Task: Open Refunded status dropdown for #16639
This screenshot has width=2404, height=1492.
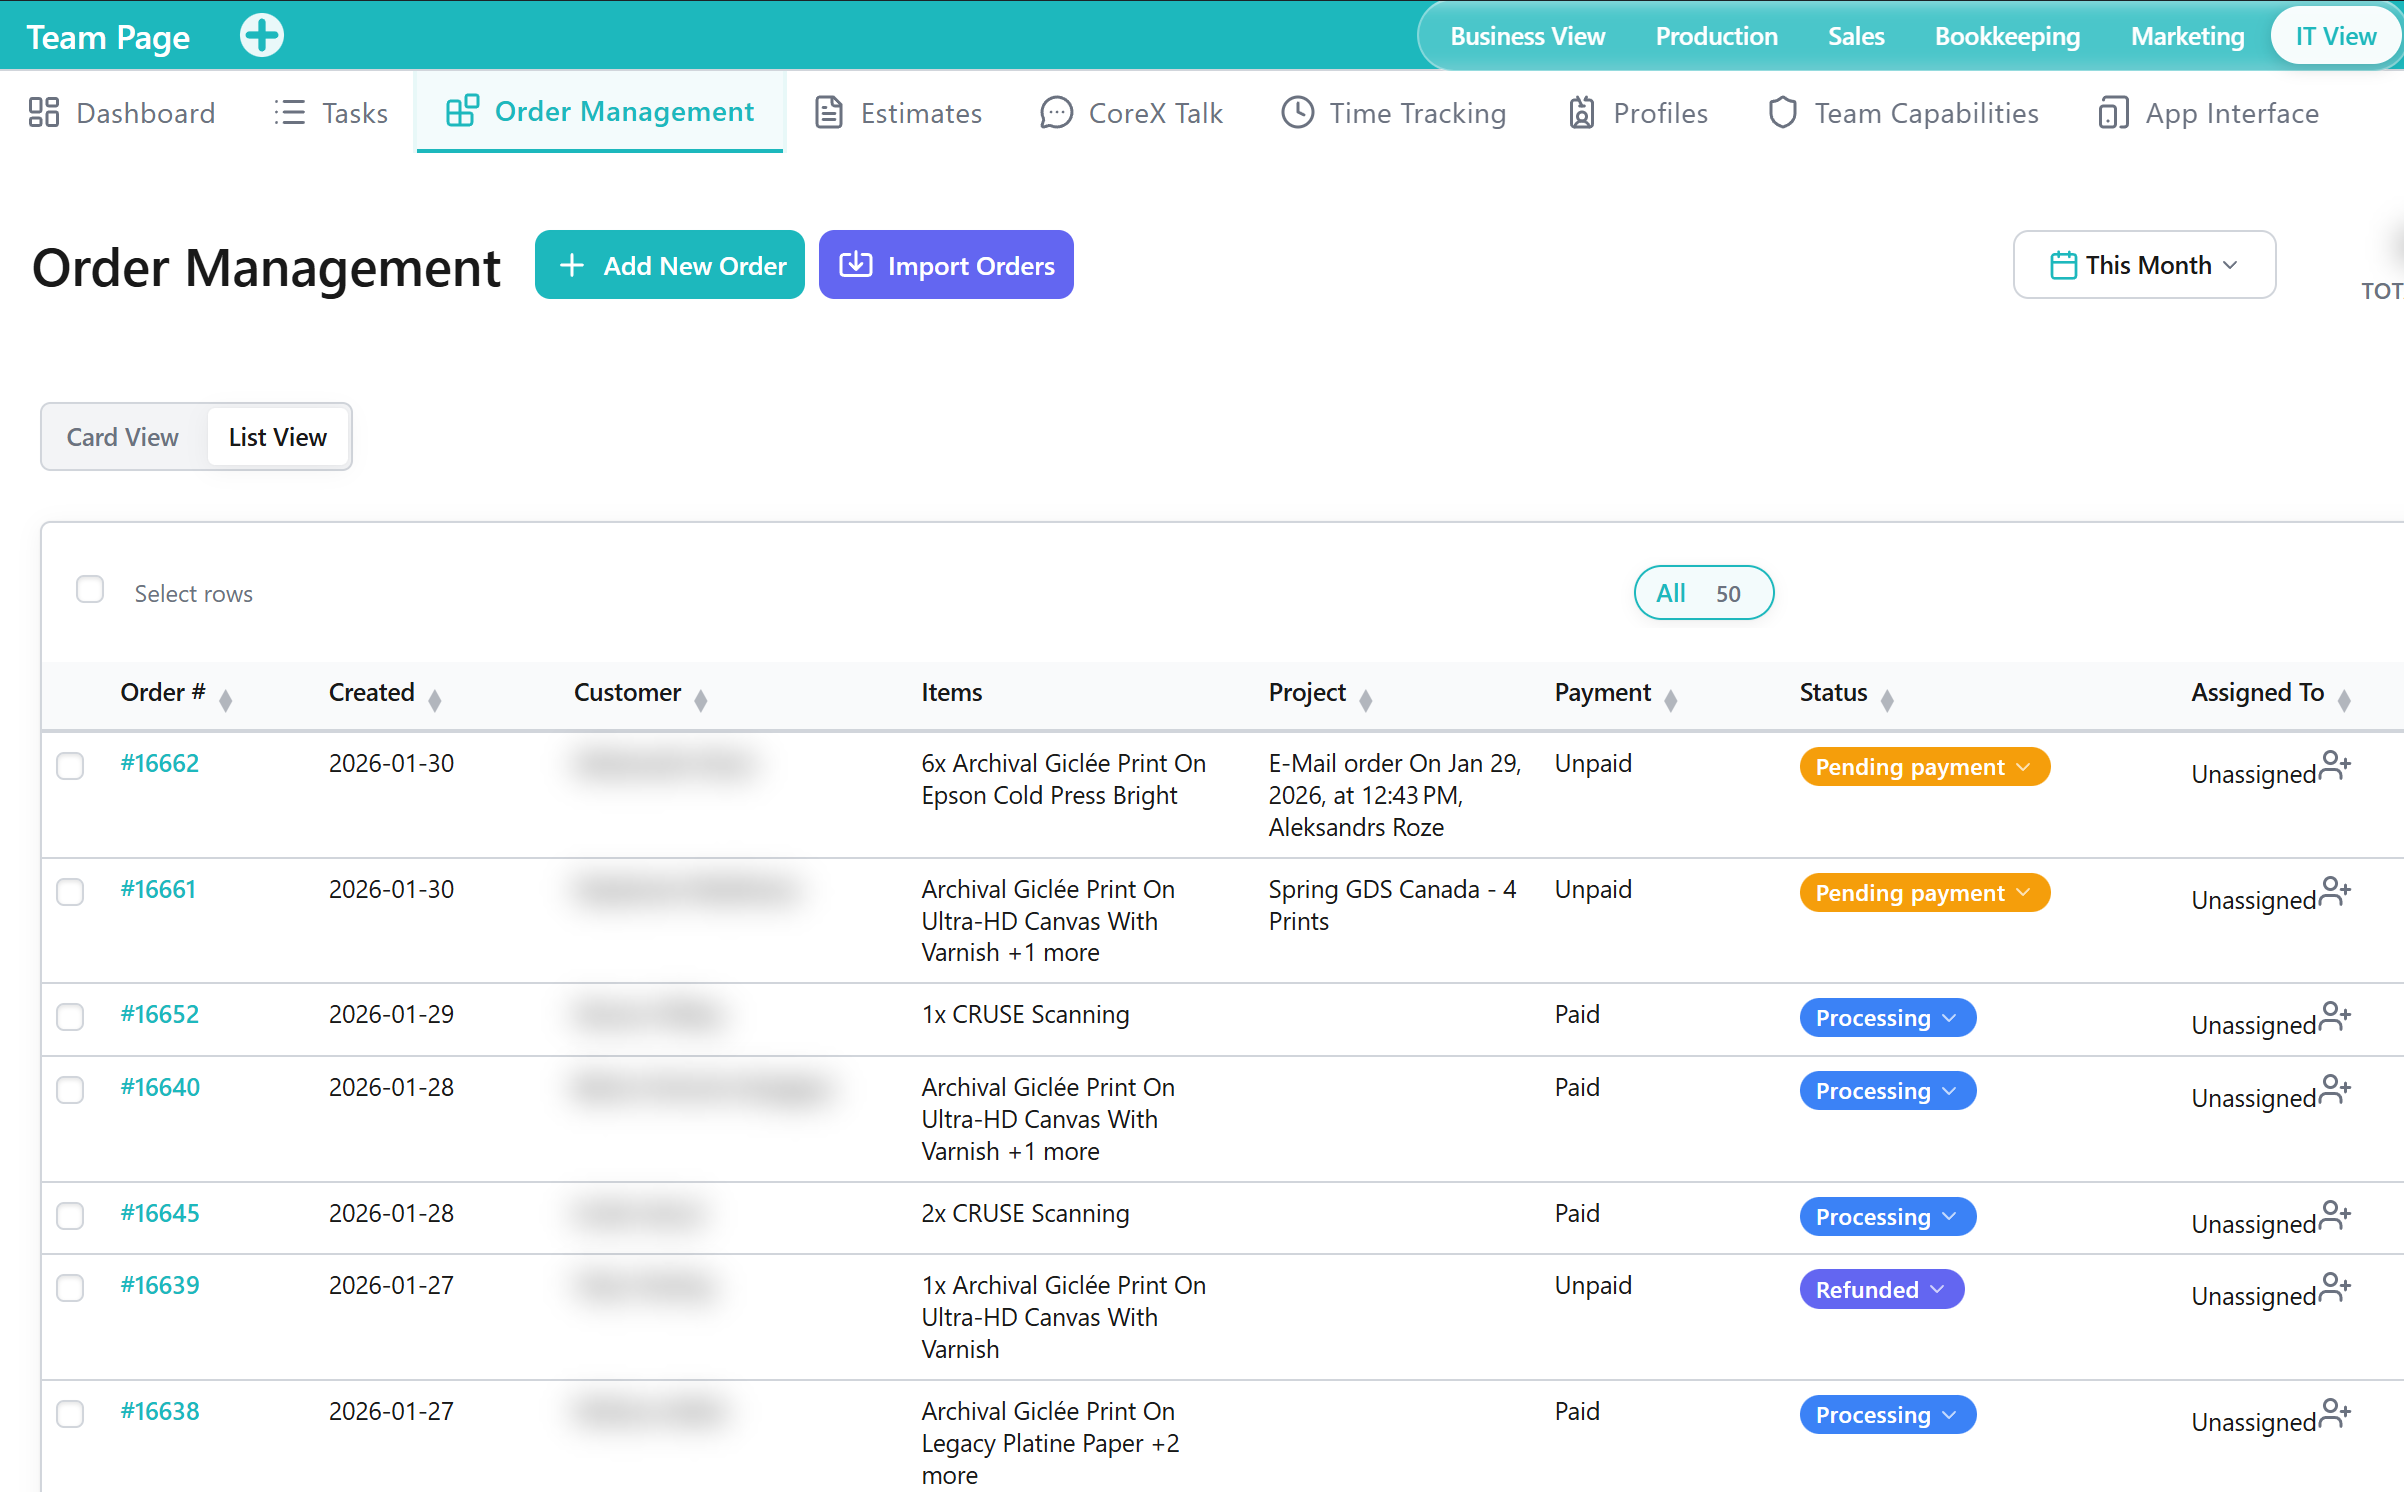Action: pos(1881,1290)
